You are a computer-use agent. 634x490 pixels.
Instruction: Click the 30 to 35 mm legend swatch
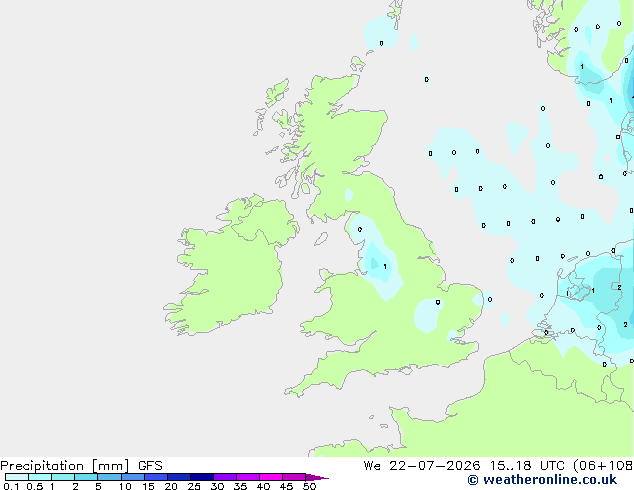(225, 477)
